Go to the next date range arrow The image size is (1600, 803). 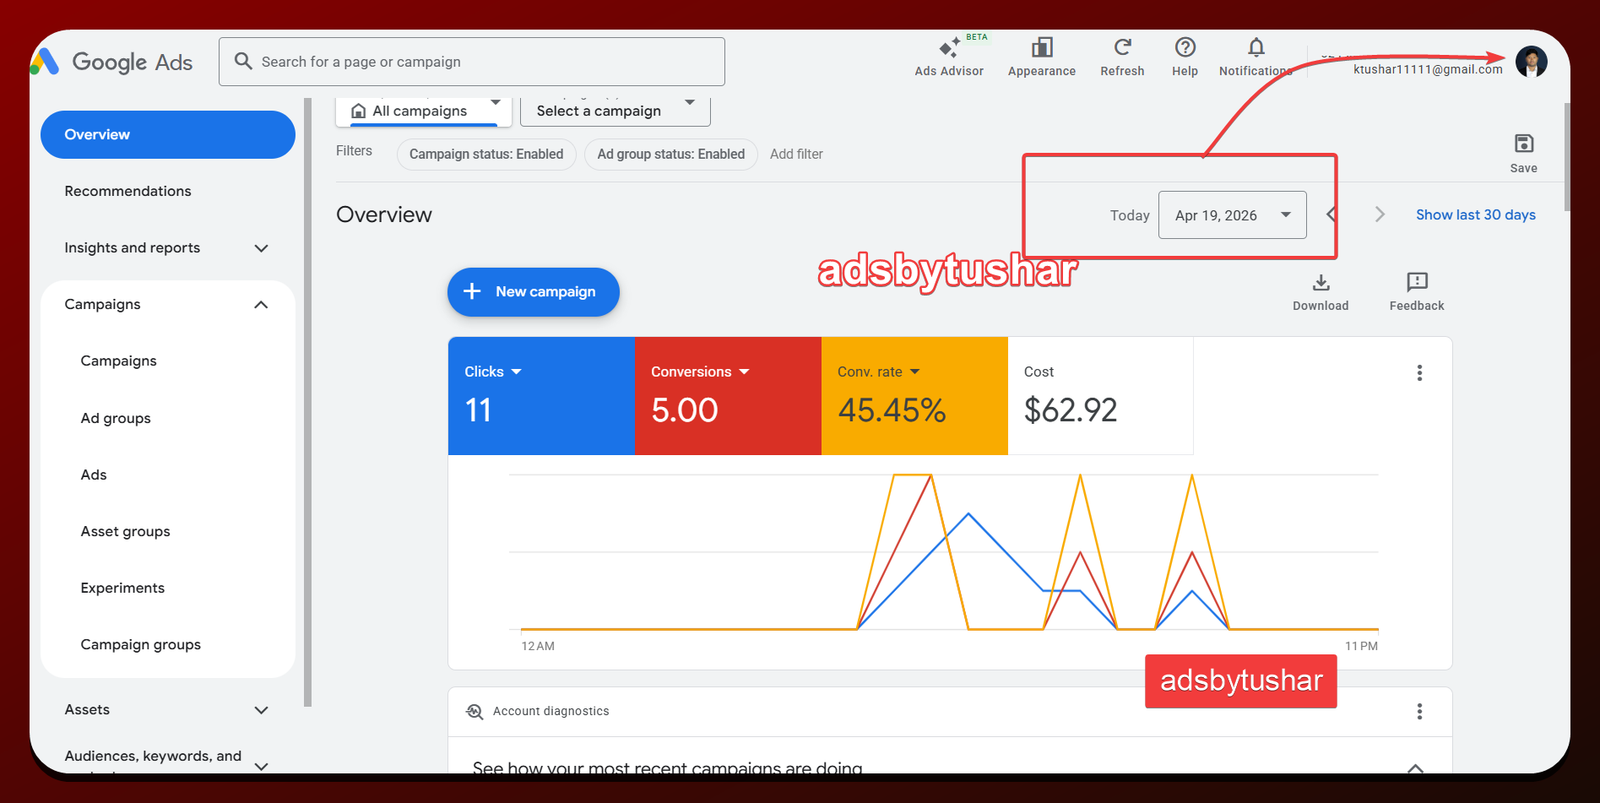1379,214
